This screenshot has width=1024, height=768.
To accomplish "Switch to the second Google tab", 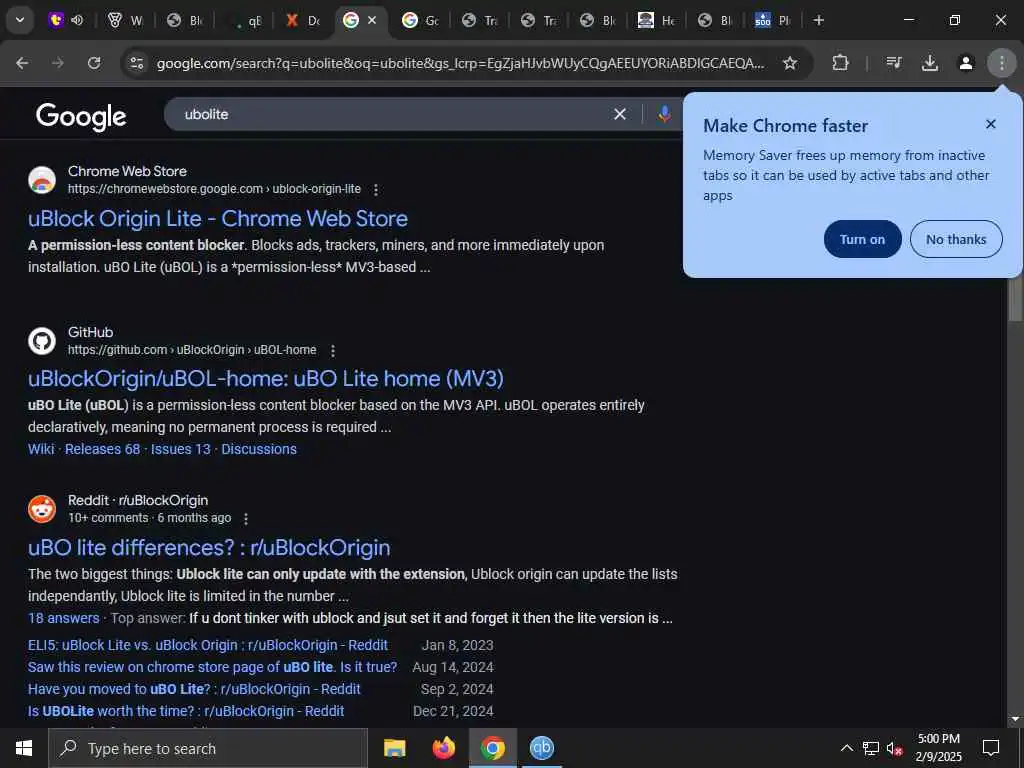I will [420, 20].
